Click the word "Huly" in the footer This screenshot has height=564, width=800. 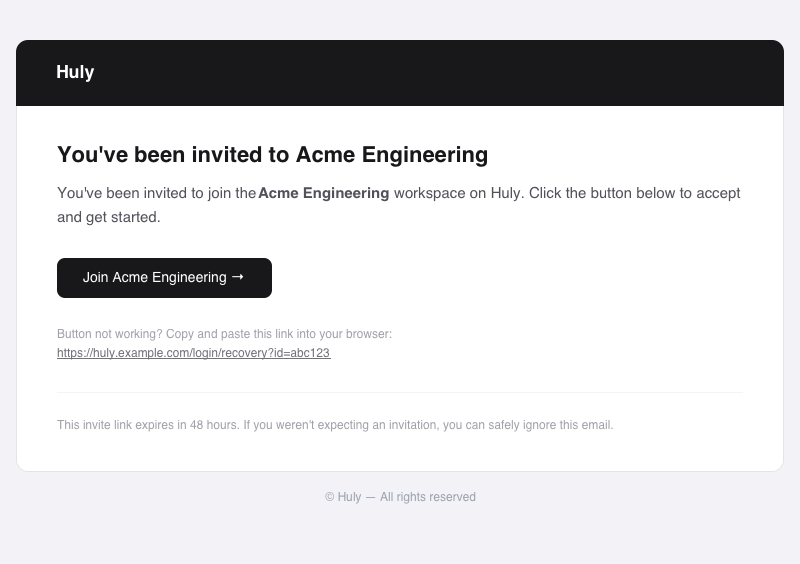click(x=349, y=497)
